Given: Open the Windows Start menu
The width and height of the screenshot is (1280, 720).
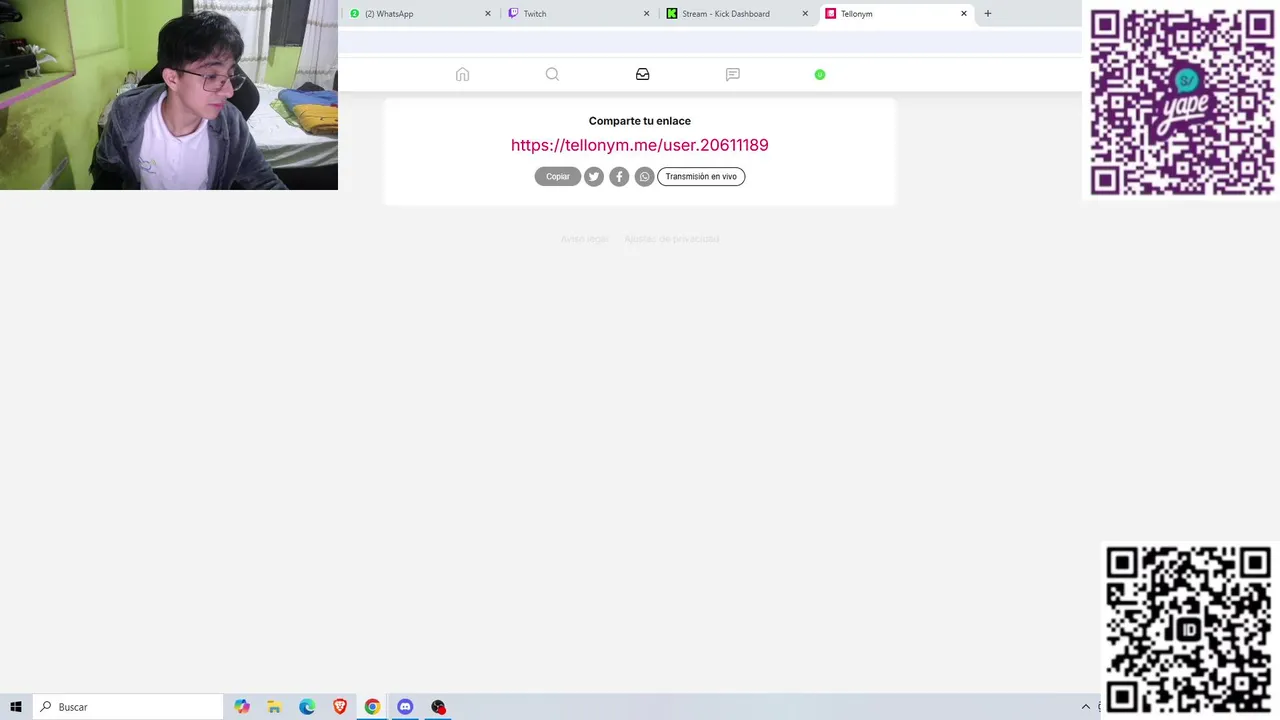Looking at the screenshot, I should (16, 707).
